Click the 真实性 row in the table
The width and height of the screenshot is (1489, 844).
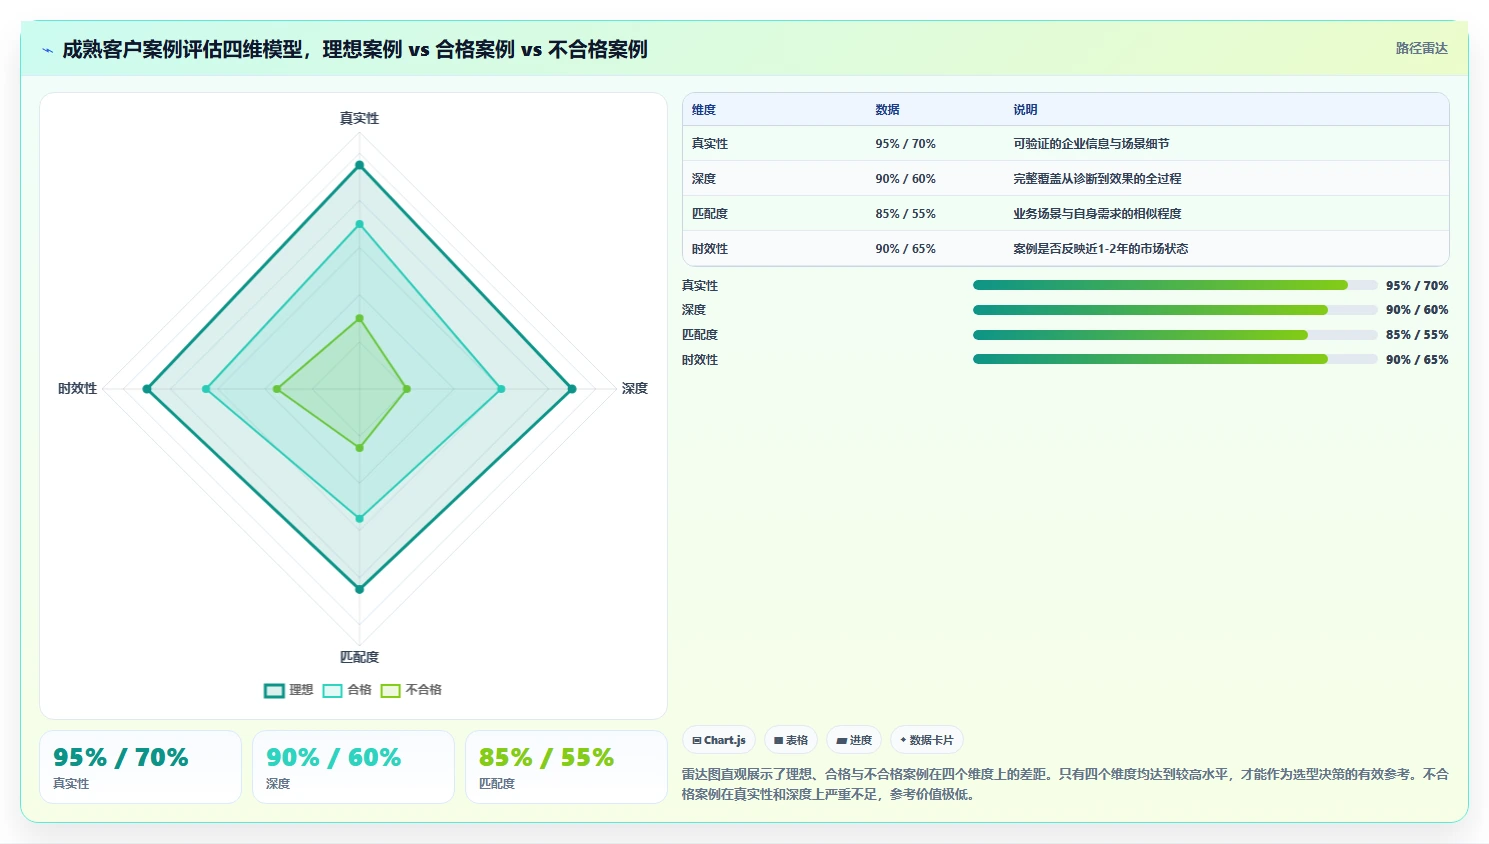(x=1065, y=144)
